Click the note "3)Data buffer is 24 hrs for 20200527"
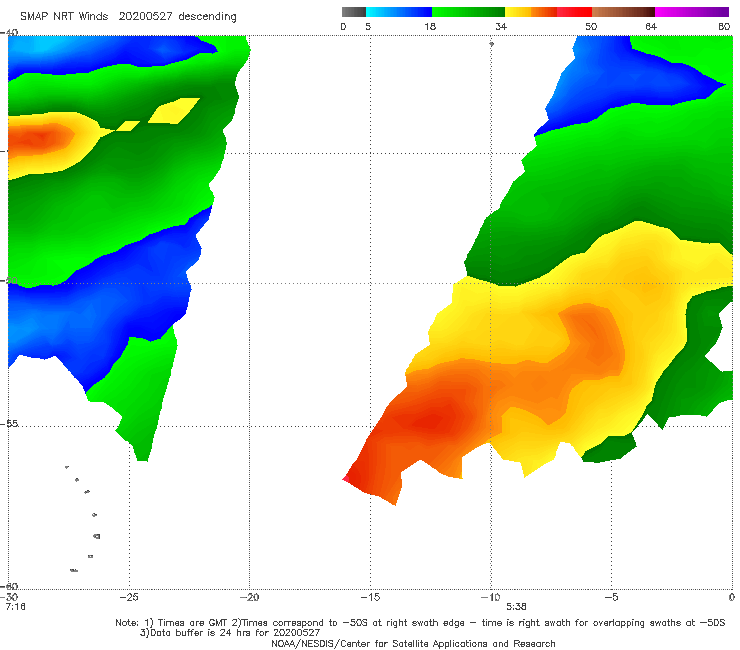This screenshot has height=650, width=740. click(230, 633)
